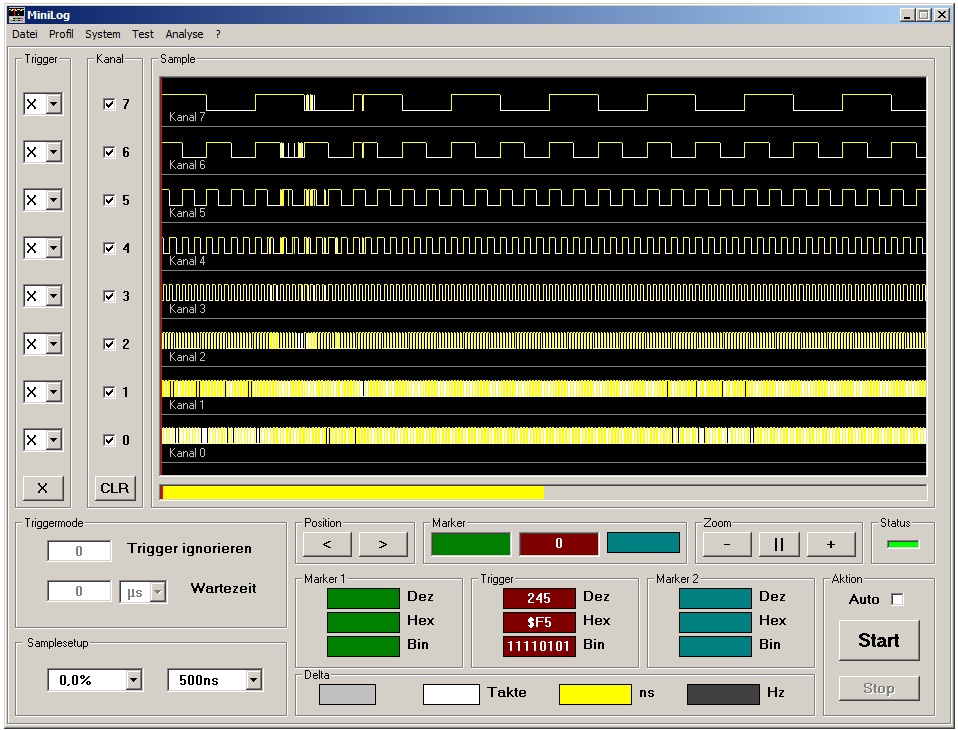The image size is (958, 730).
Task: Open the 500ns sample rate dropdown
Action: click(x=254, y=680)
